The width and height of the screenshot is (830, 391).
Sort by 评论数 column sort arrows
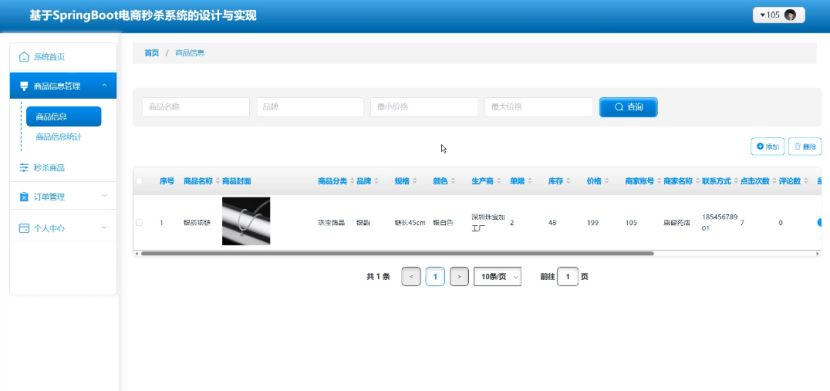coord(805,181)
